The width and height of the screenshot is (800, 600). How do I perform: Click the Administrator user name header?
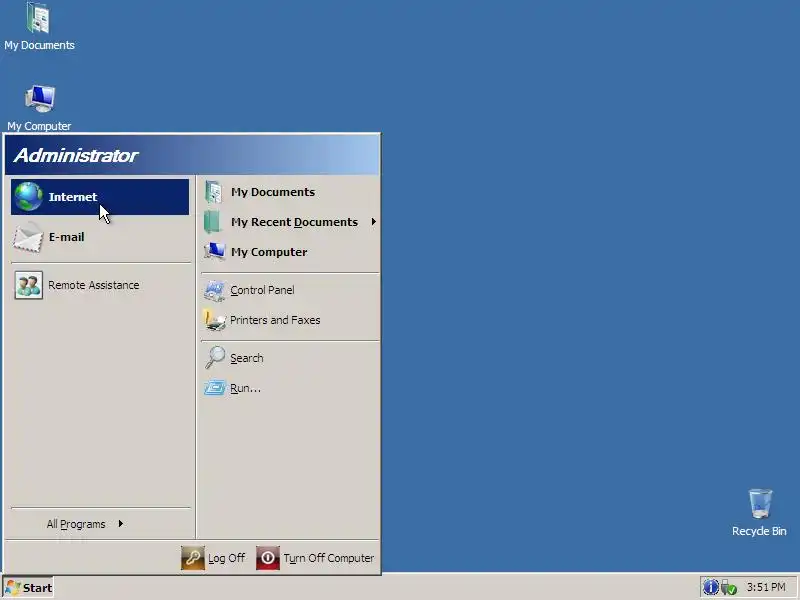pos(76,156)
